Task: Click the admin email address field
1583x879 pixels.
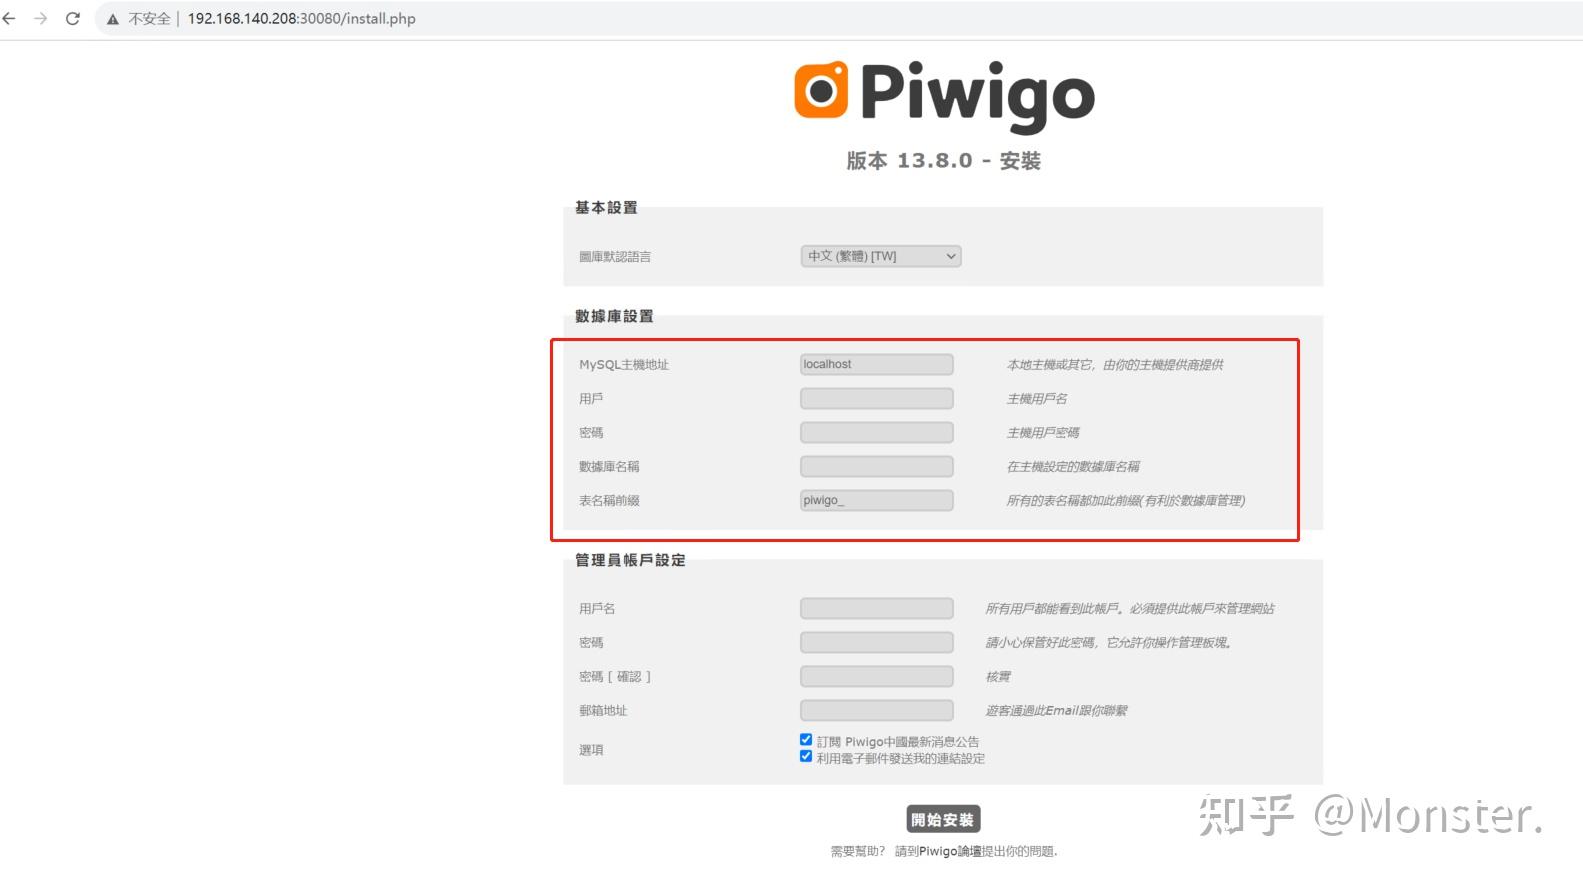Action: (877, 710)
